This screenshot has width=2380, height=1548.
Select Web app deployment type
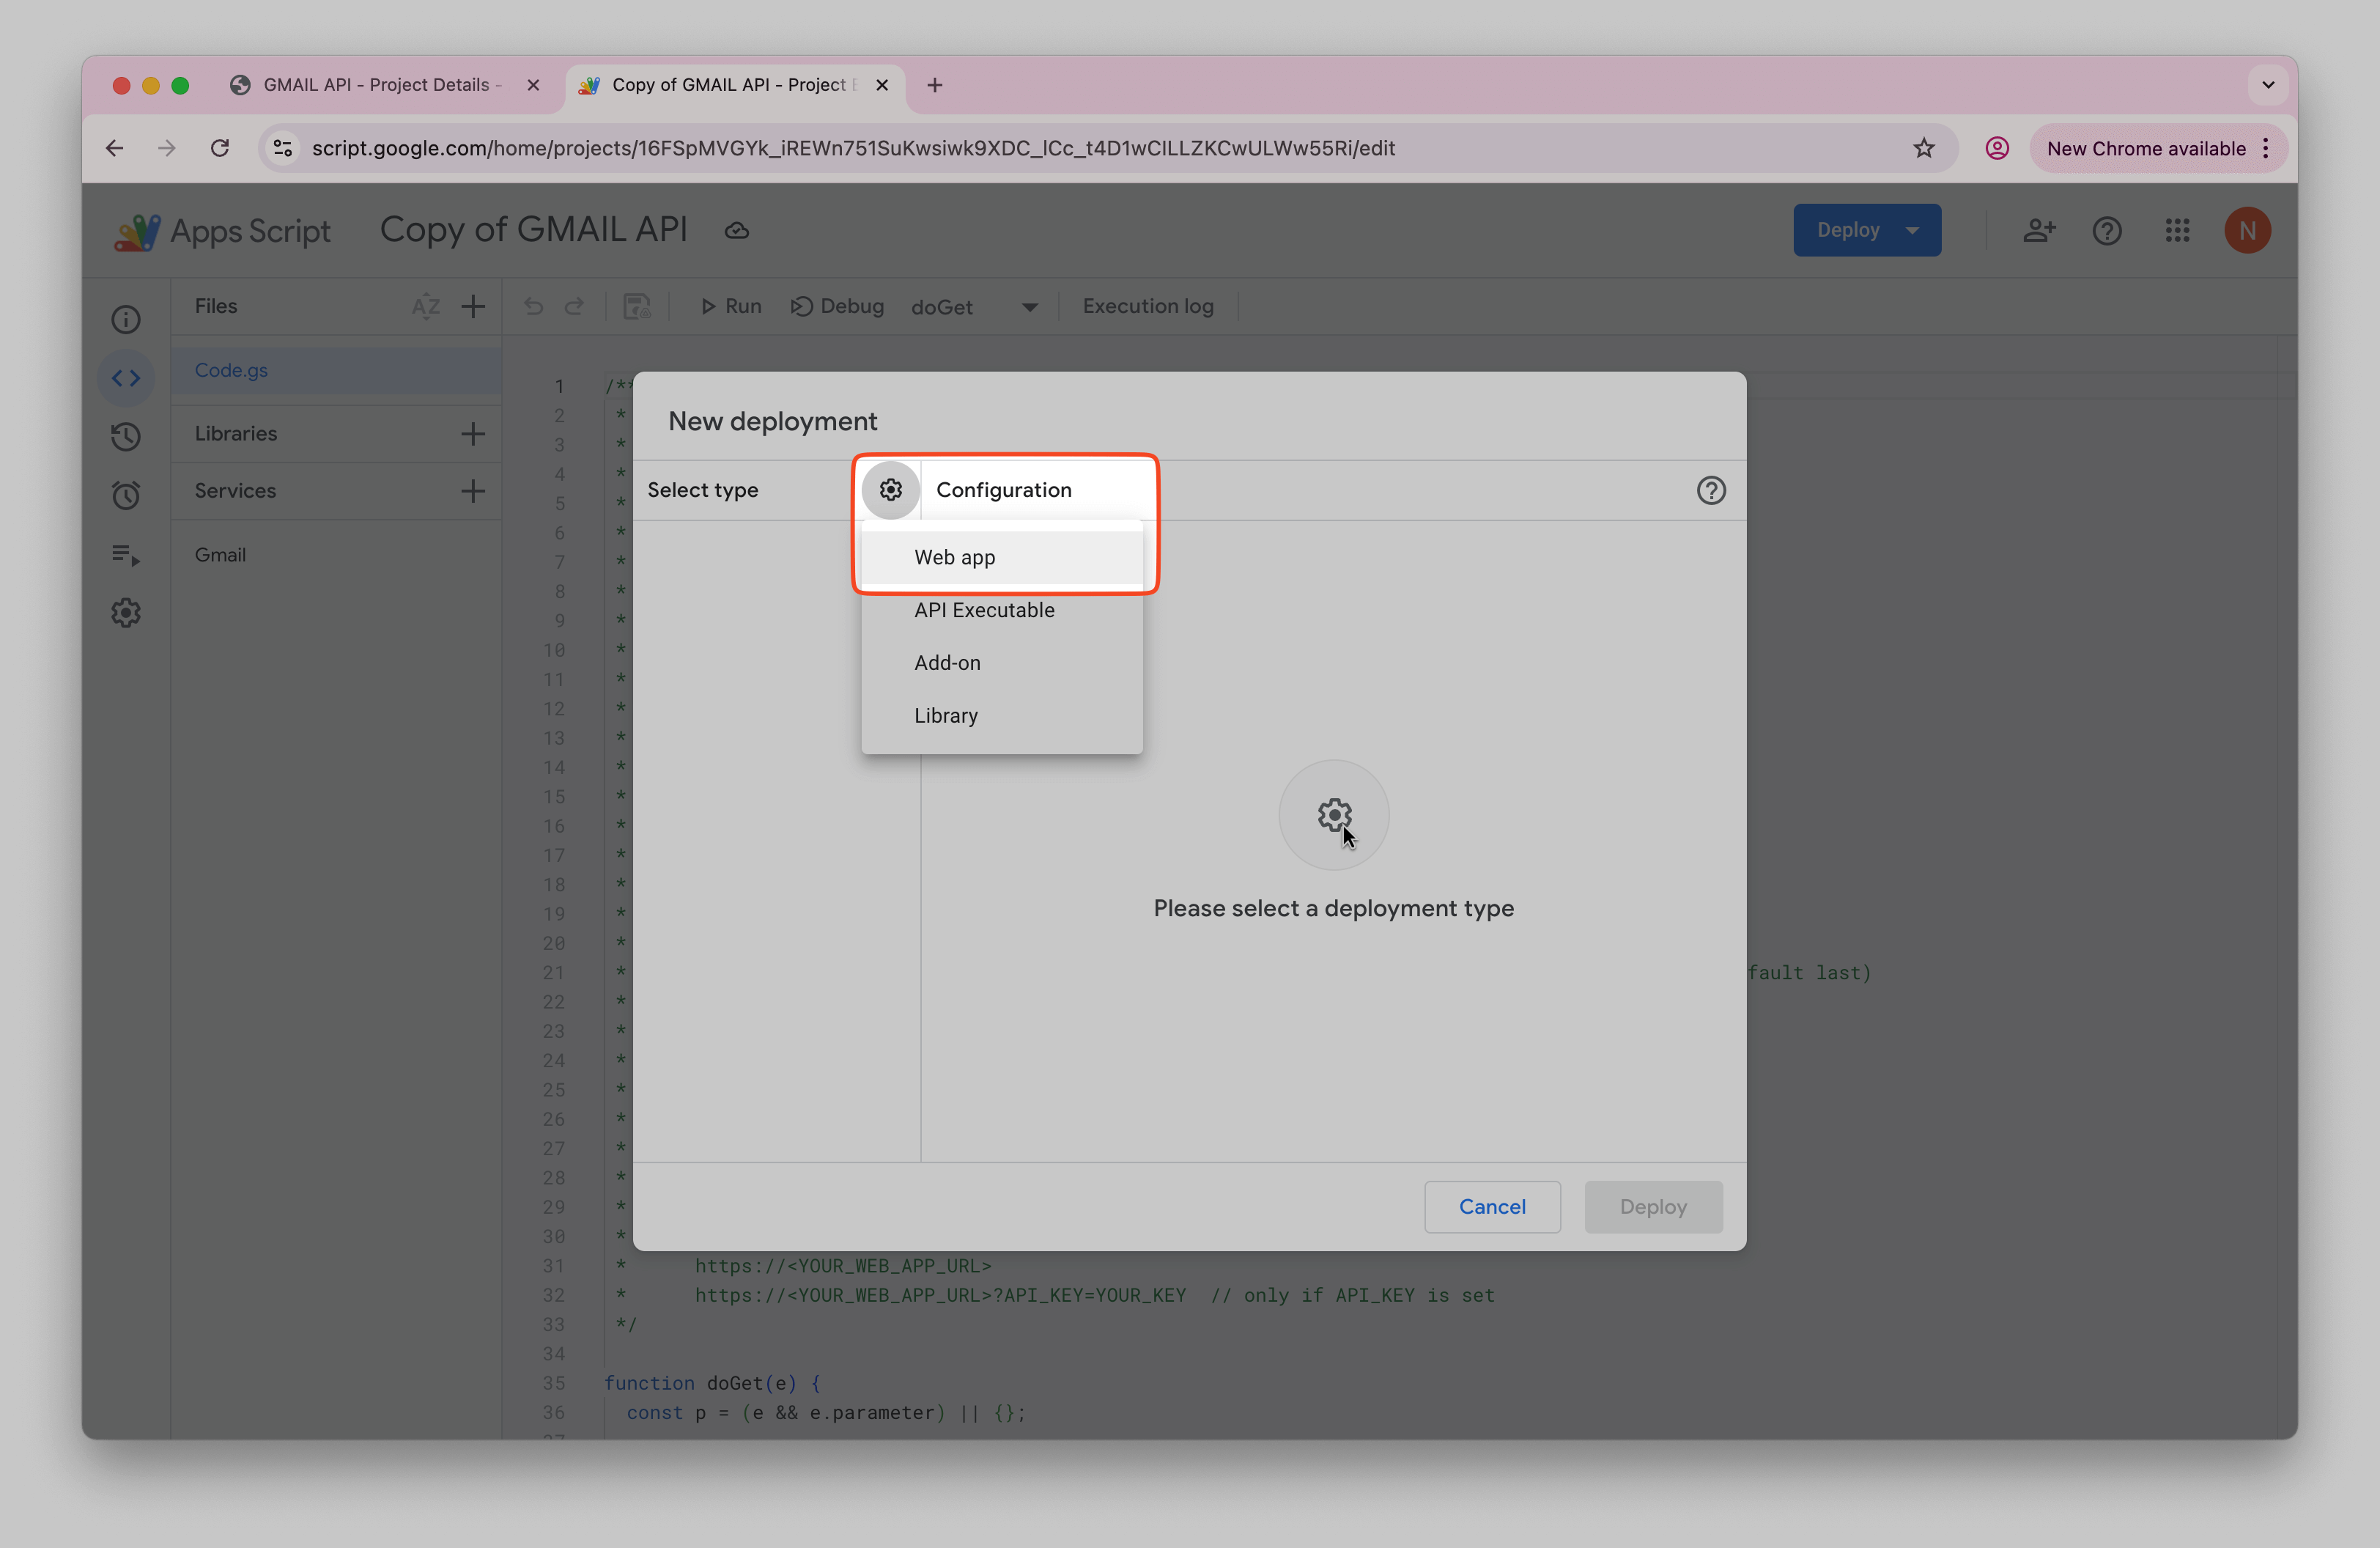click(1001, 557)
